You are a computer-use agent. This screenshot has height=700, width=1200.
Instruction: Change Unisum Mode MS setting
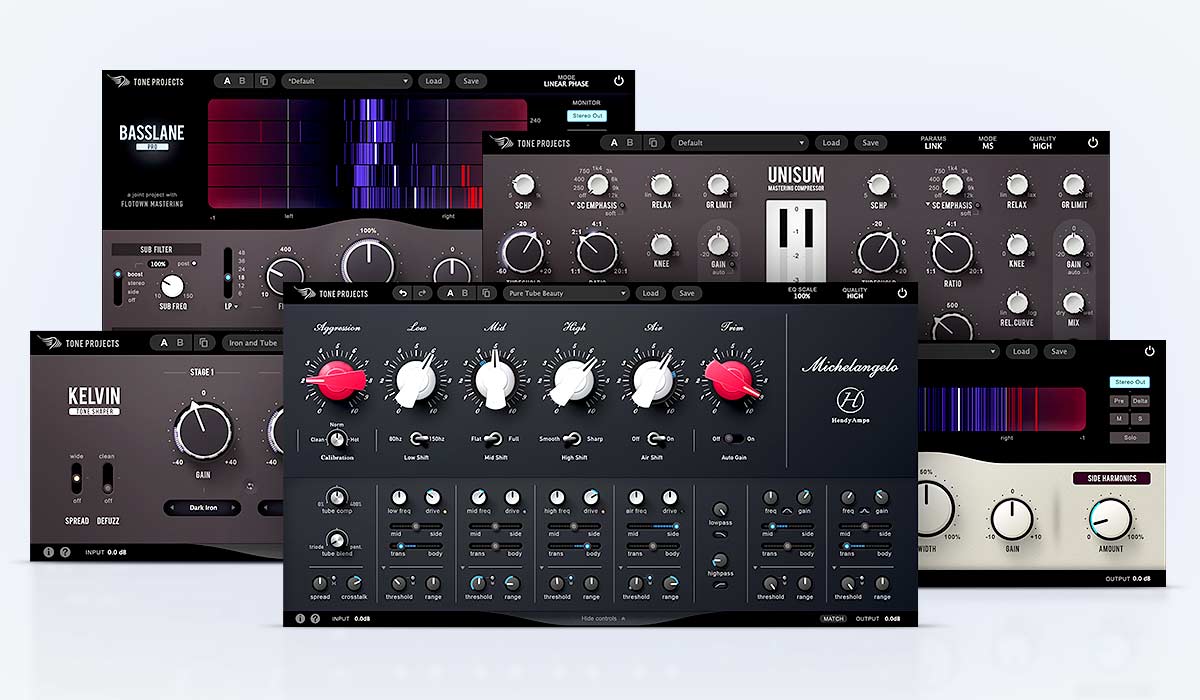point(988,143)
